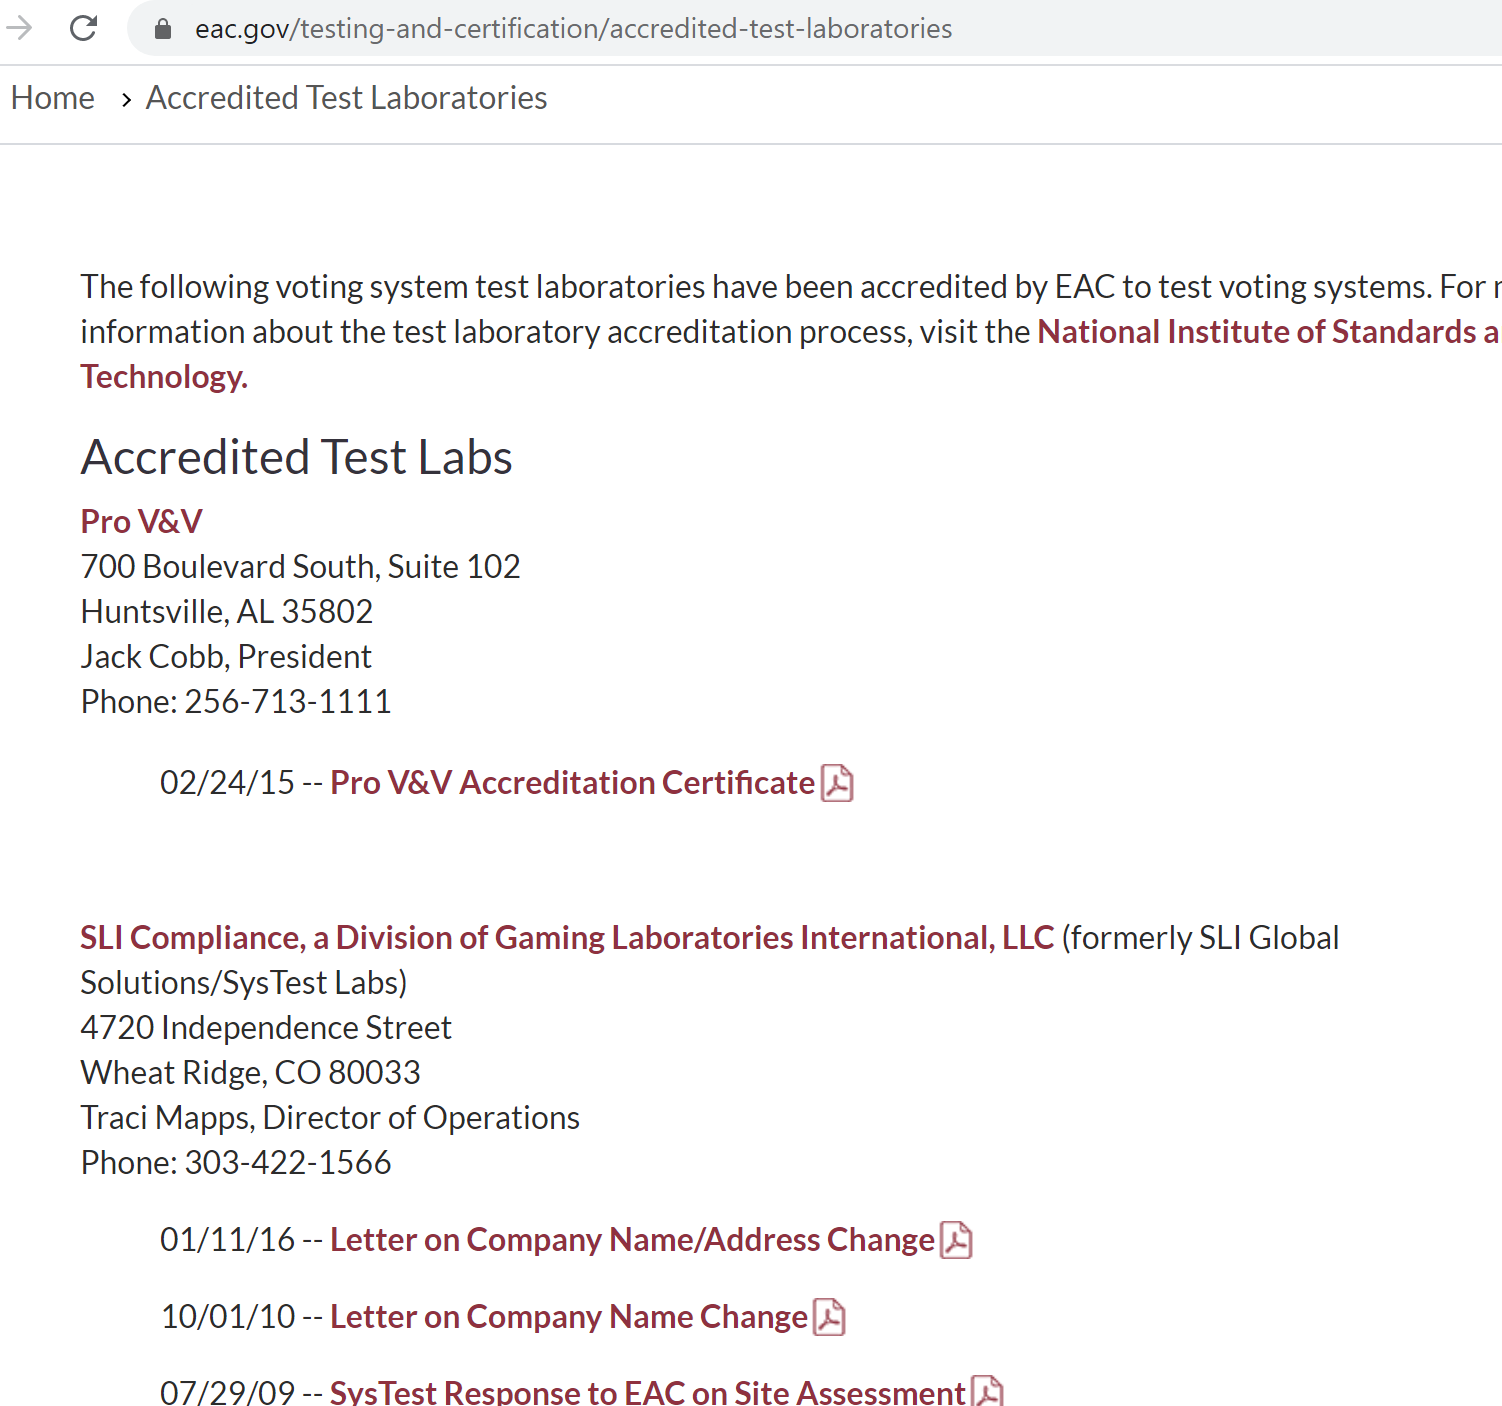The width and height of the screenshot is (1502, 1406).
Task: Open SLI Compliance Gaming Laboratories link
Action: (x=567, y=938)
